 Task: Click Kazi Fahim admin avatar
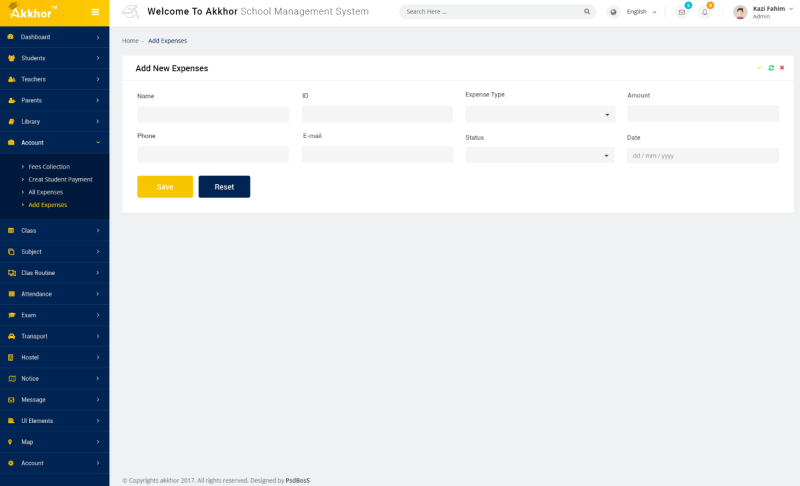pyautogui.click(x=740, y=12)
